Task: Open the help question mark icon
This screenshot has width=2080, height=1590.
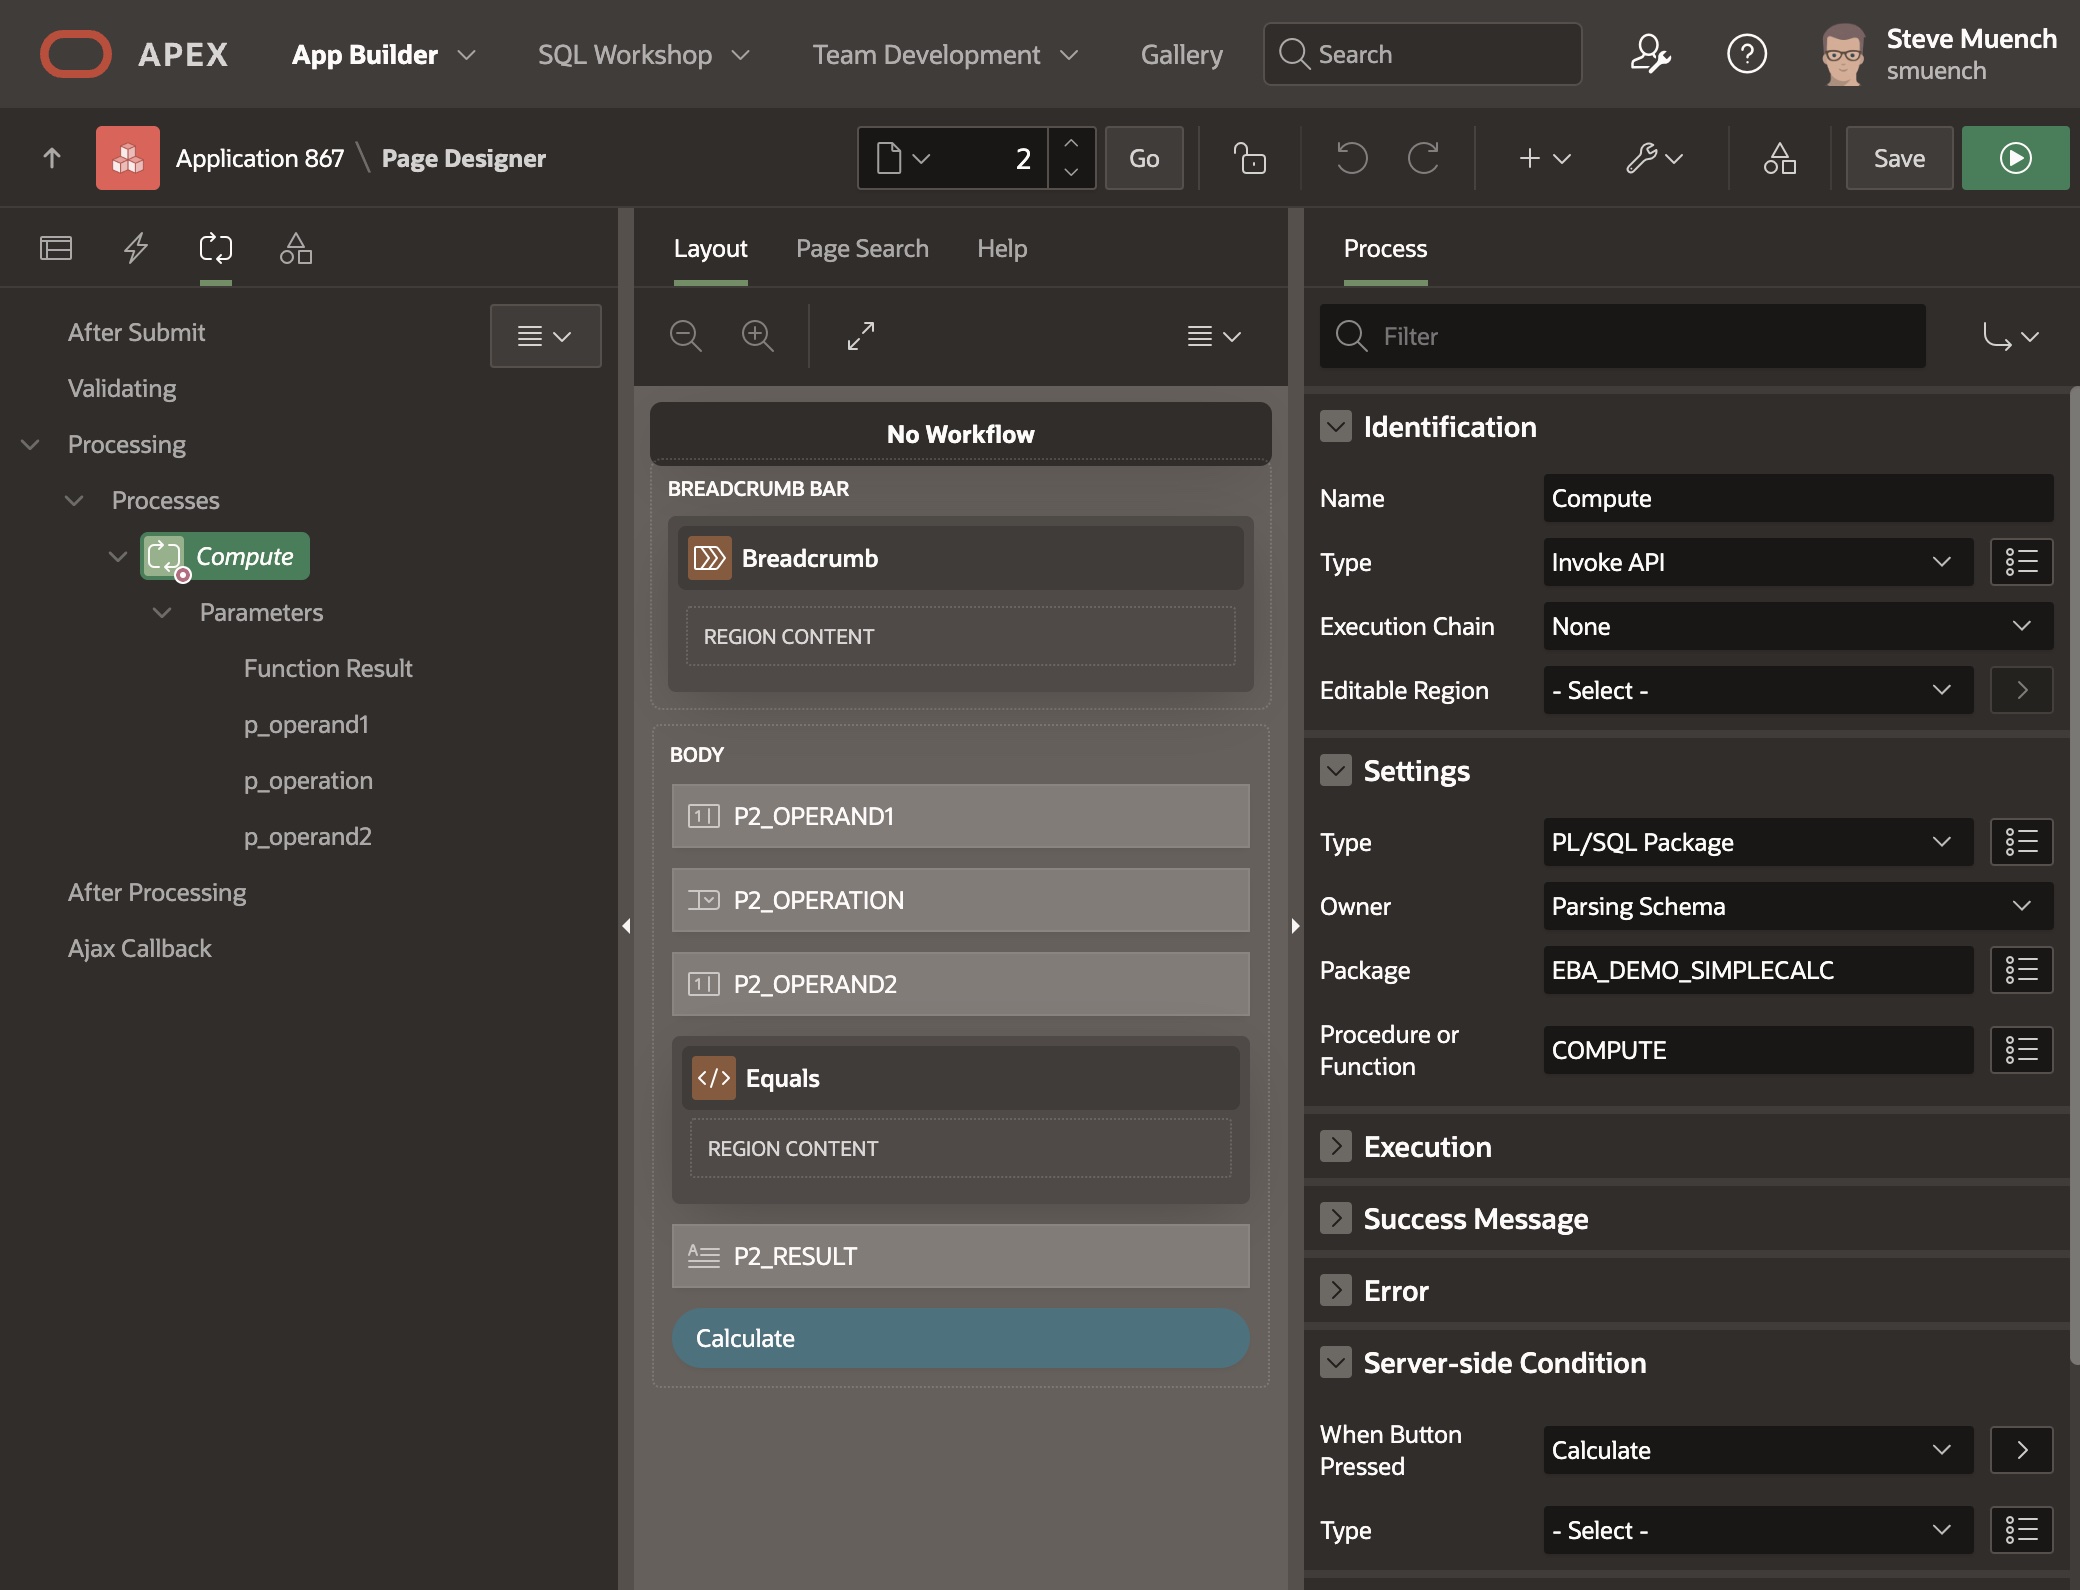Action: (x=1746, y=54)
